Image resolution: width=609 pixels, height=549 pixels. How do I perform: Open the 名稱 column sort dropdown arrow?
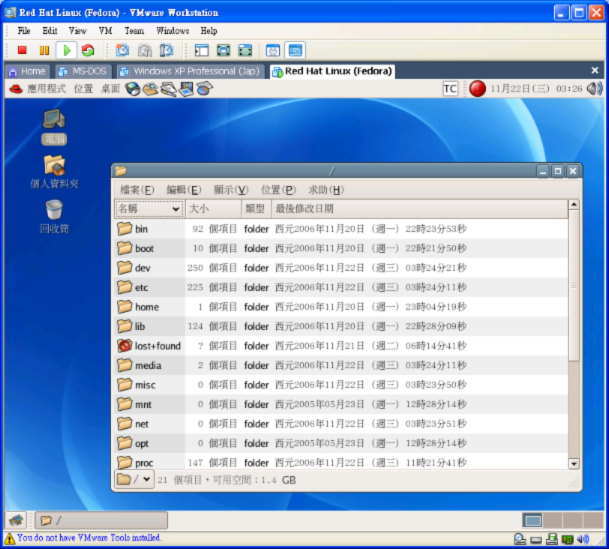coord(175,209)
